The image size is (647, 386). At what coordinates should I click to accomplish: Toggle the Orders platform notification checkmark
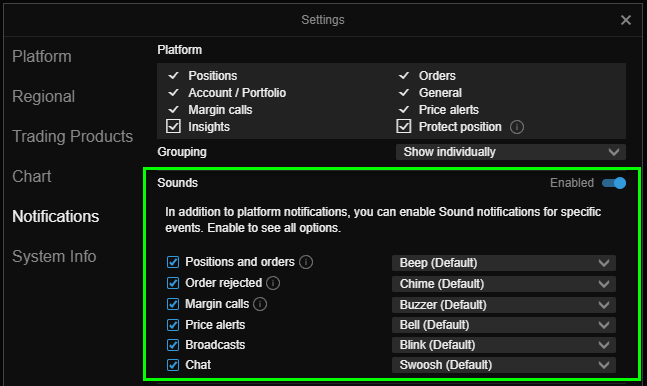pyautogui.click(x=404, y=76)
